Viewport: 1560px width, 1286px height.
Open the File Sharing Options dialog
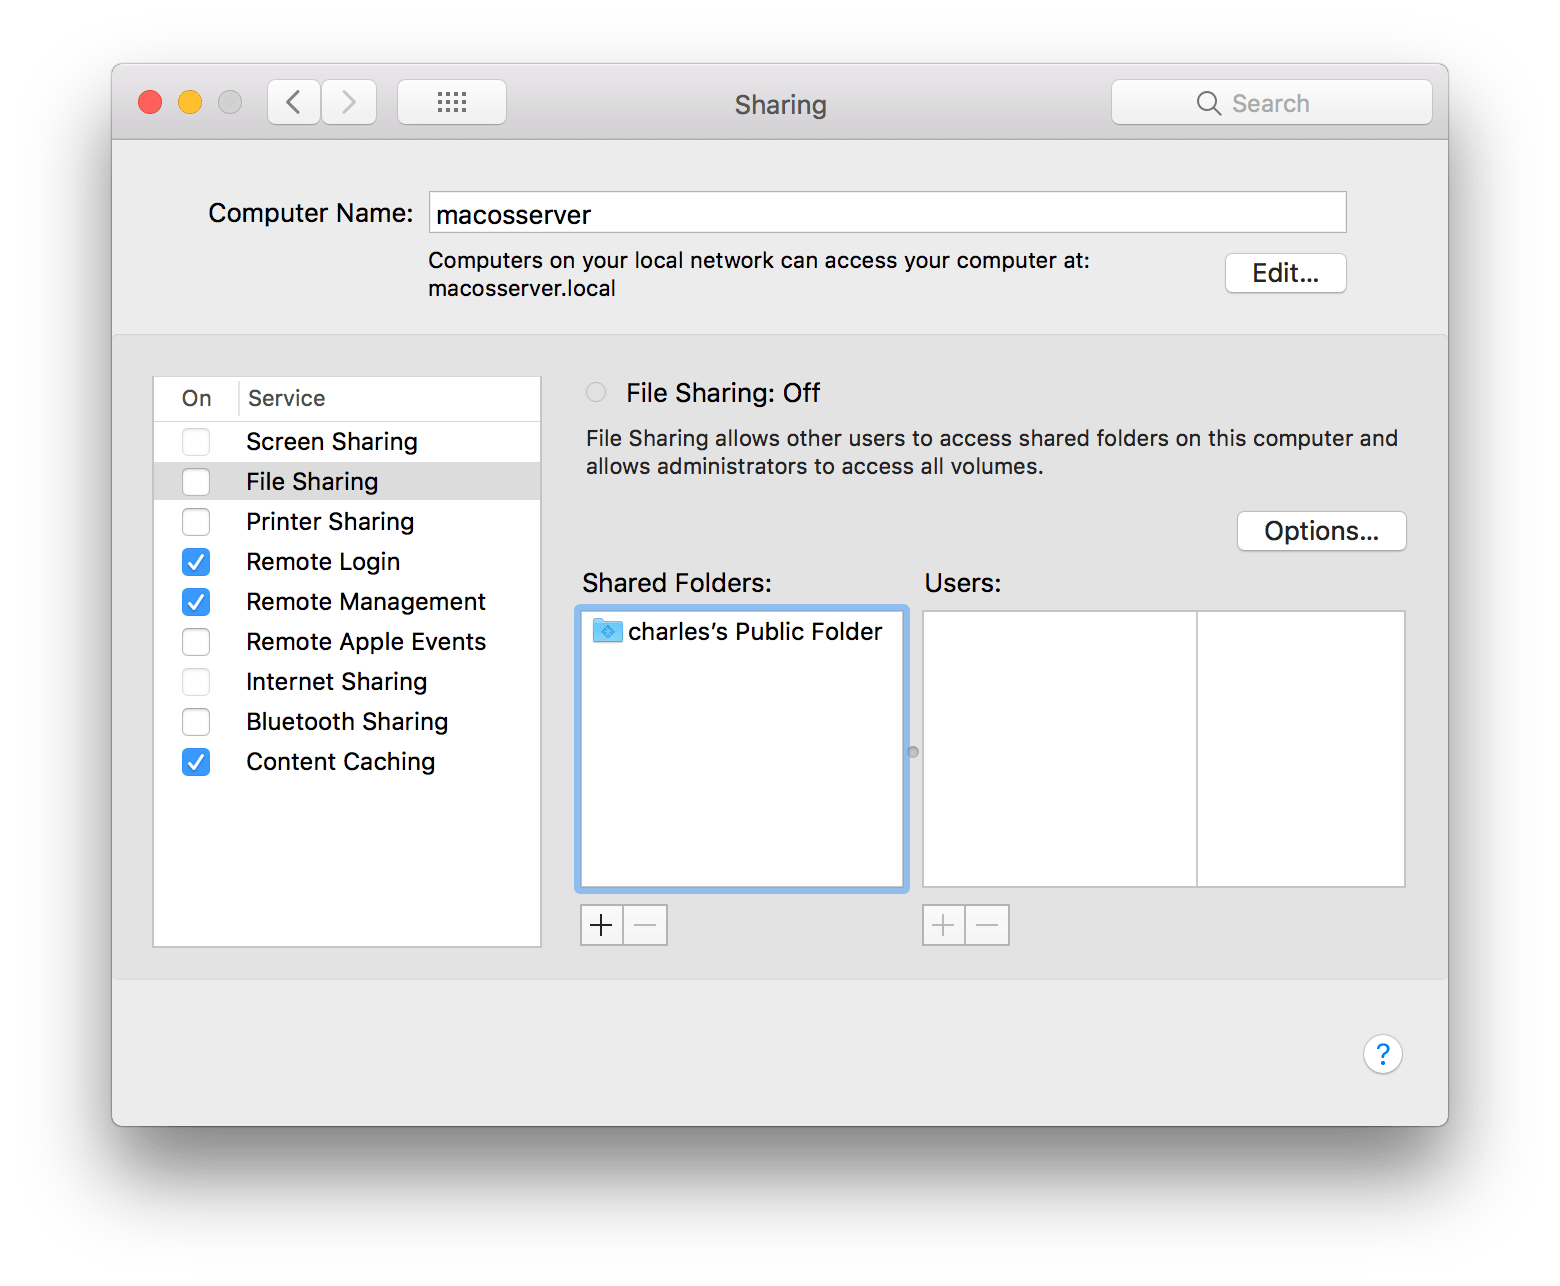tap(1321, 531)
